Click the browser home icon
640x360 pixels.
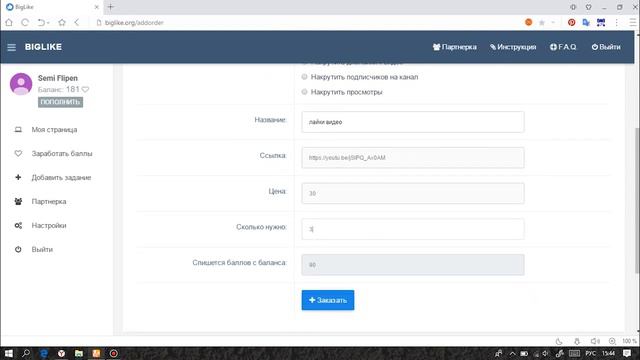pyautogui.click(x=9, y=22)
